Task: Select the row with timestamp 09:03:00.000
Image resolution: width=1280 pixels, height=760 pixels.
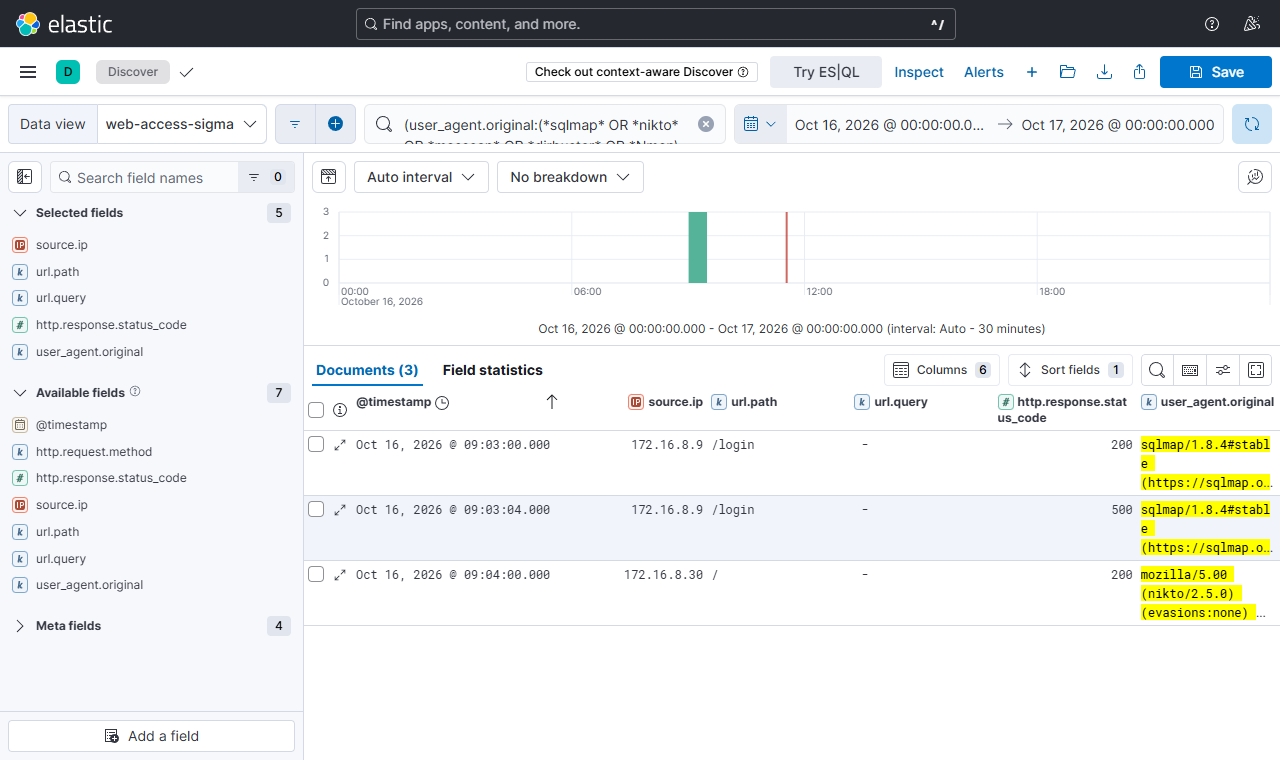Action: tap(316, 444)
